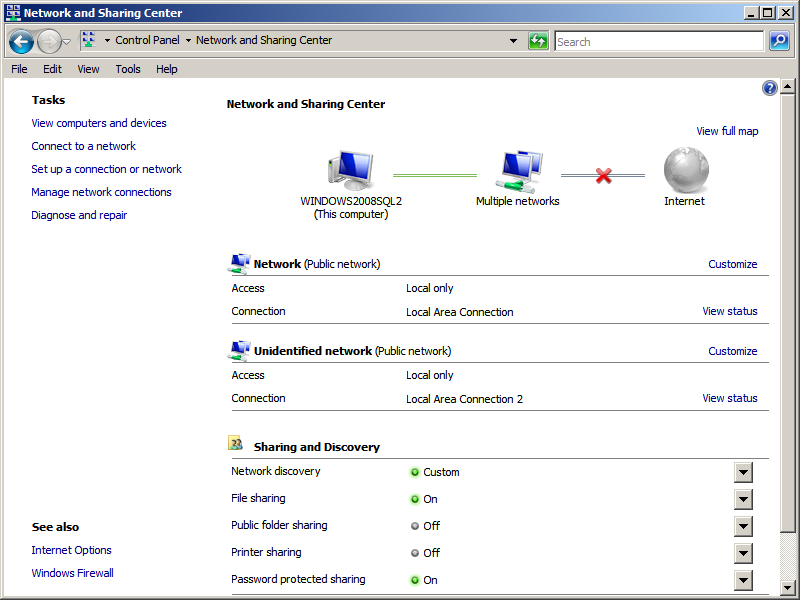The width and height of the screenshot is (800, 600).
Task: Click the 'Local Area Connection 2' text
Action: pyautogui.click(x=464, y=399)
